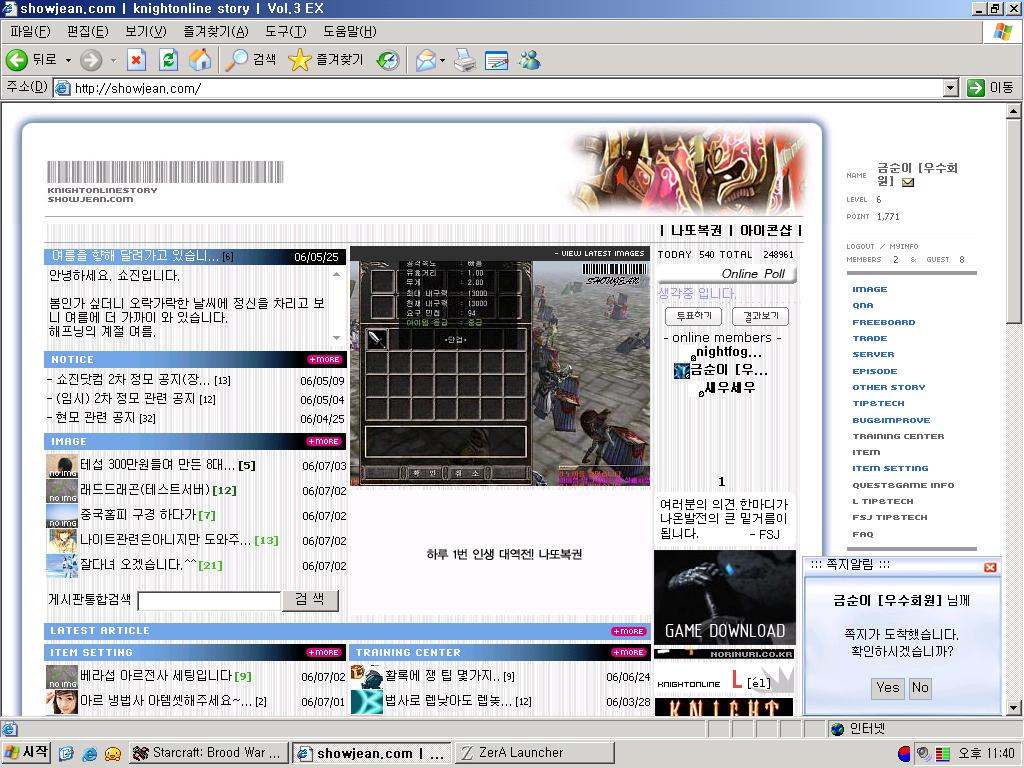
Task: Open Favorites (즐겨찾기) star button
Action: point(326,60)
